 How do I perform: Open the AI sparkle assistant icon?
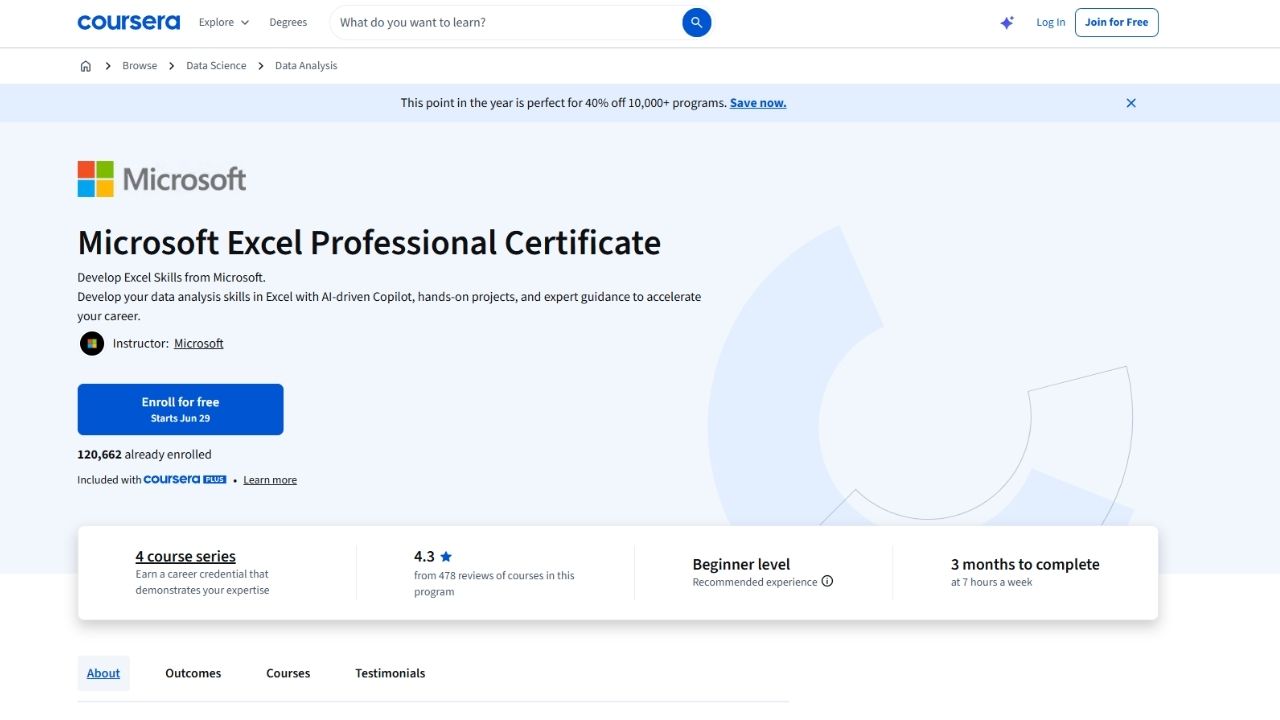click(x=1007, y=22)
